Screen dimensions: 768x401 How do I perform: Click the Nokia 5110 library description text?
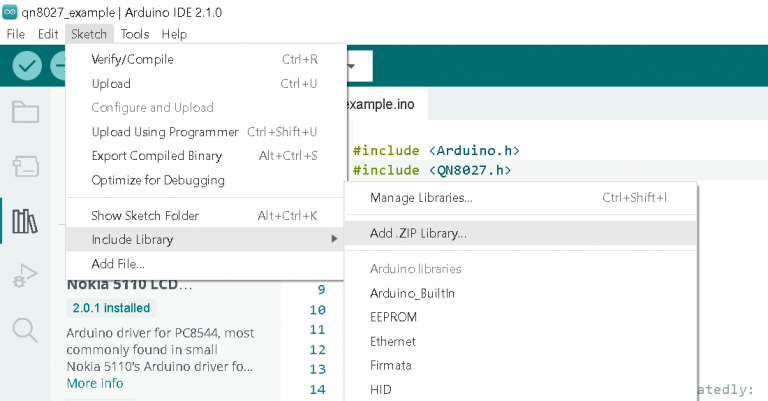pyautogui.click(x=160, y=350)
